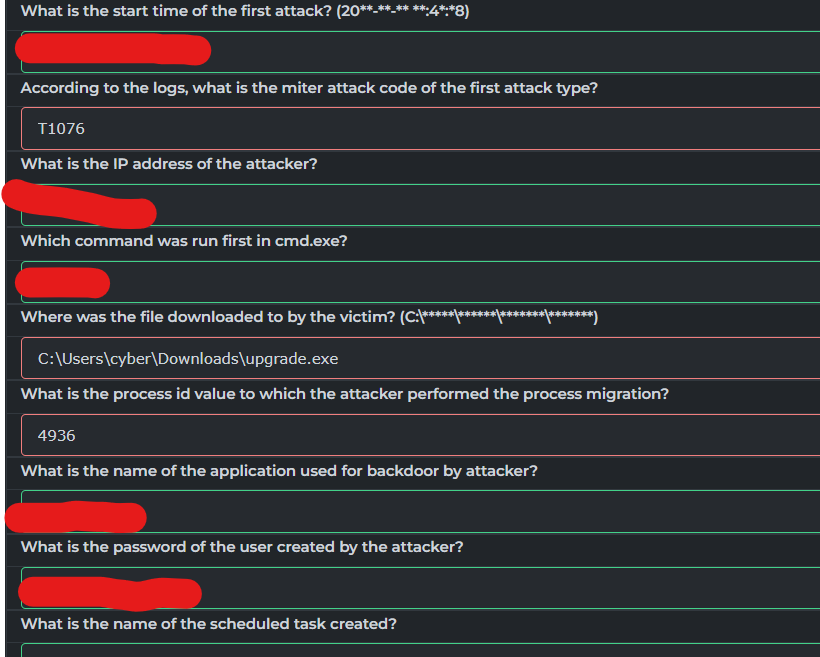Click the 'Which command was run first in cmd.exe?' label
Image resolution: width=820 pixels, height=657 pixels.
click(x=184, y=241)
